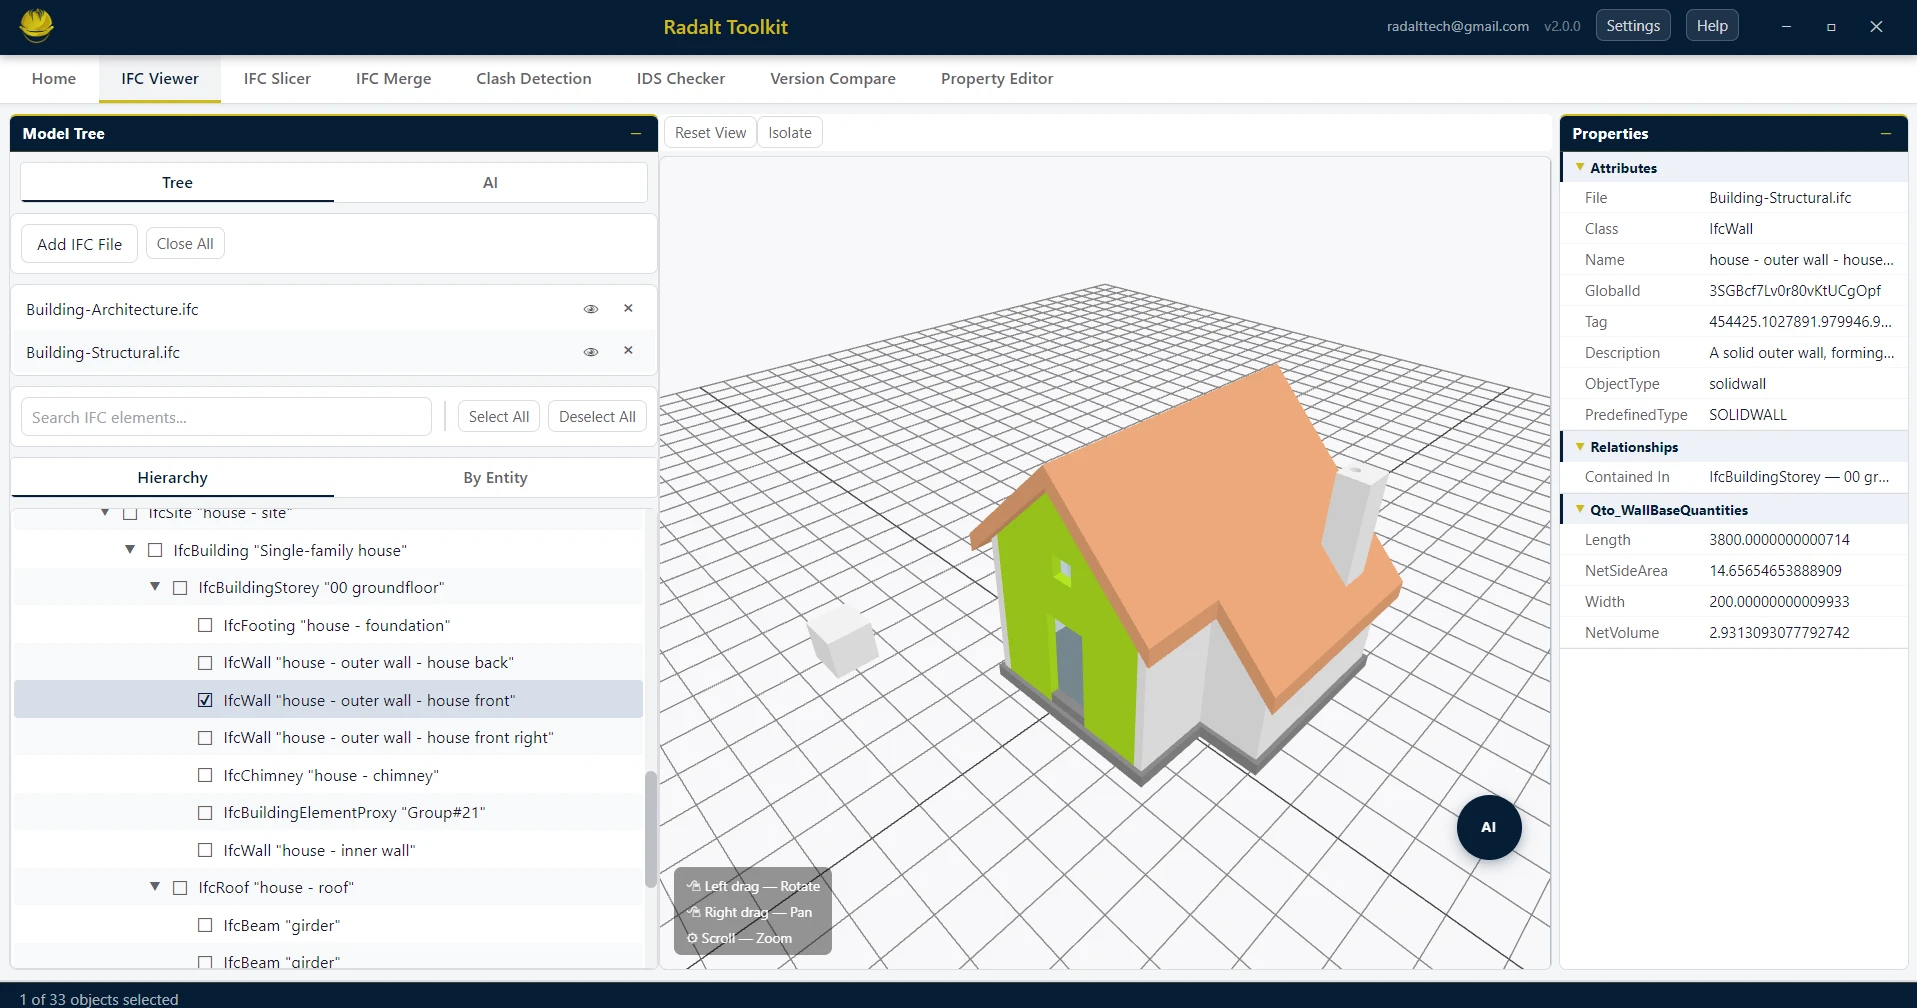Switch to the By Entity view

click(x=495, y=477)
